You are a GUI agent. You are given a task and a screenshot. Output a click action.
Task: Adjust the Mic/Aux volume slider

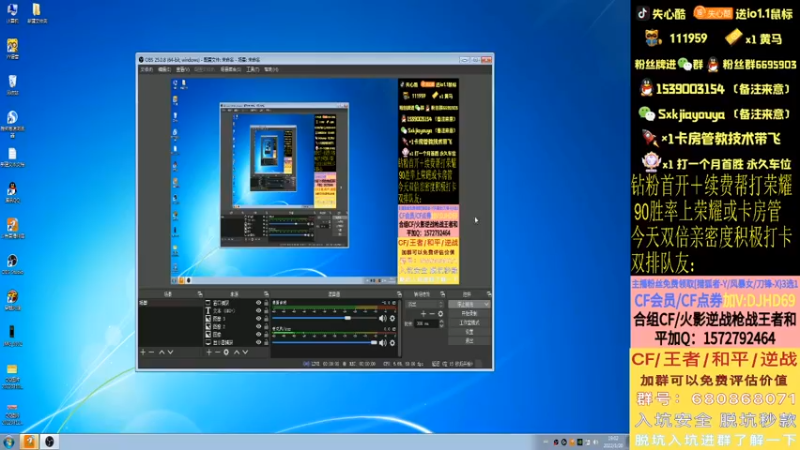(x=374, y=343)
